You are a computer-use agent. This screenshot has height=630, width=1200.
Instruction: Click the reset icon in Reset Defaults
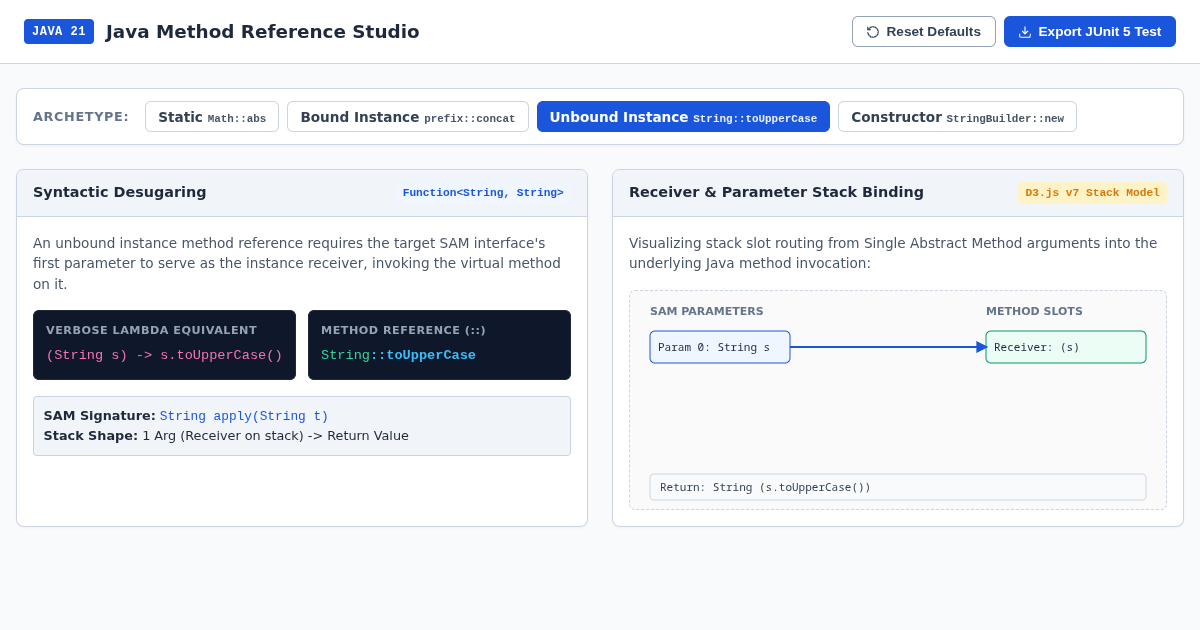(x=873, y=32)
